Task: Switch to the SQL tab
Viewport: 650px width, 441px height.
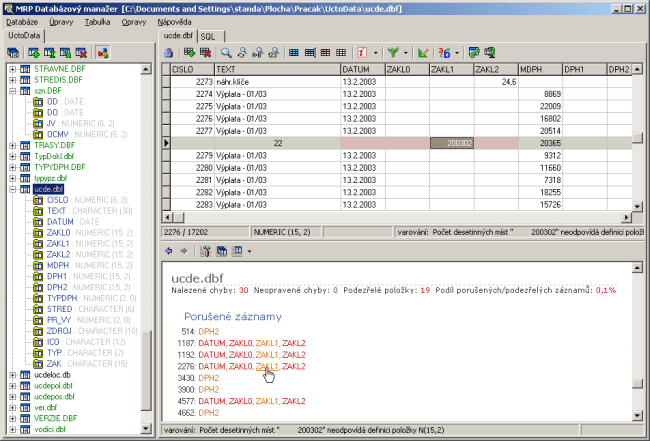Action: coord(208,35)
